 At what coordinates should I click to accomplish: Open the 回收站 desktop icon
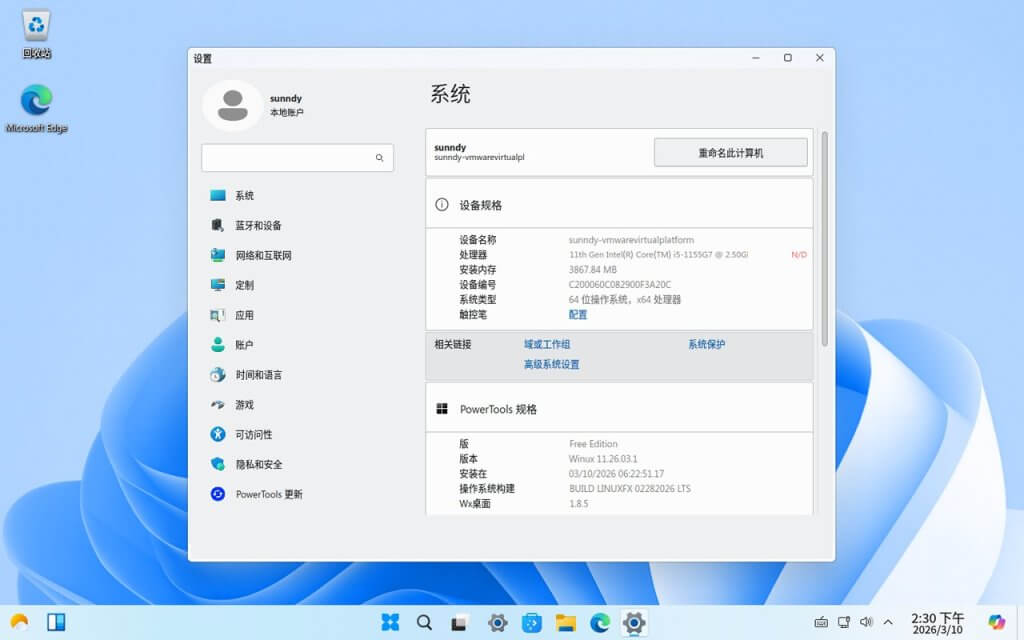click(36, 35)
